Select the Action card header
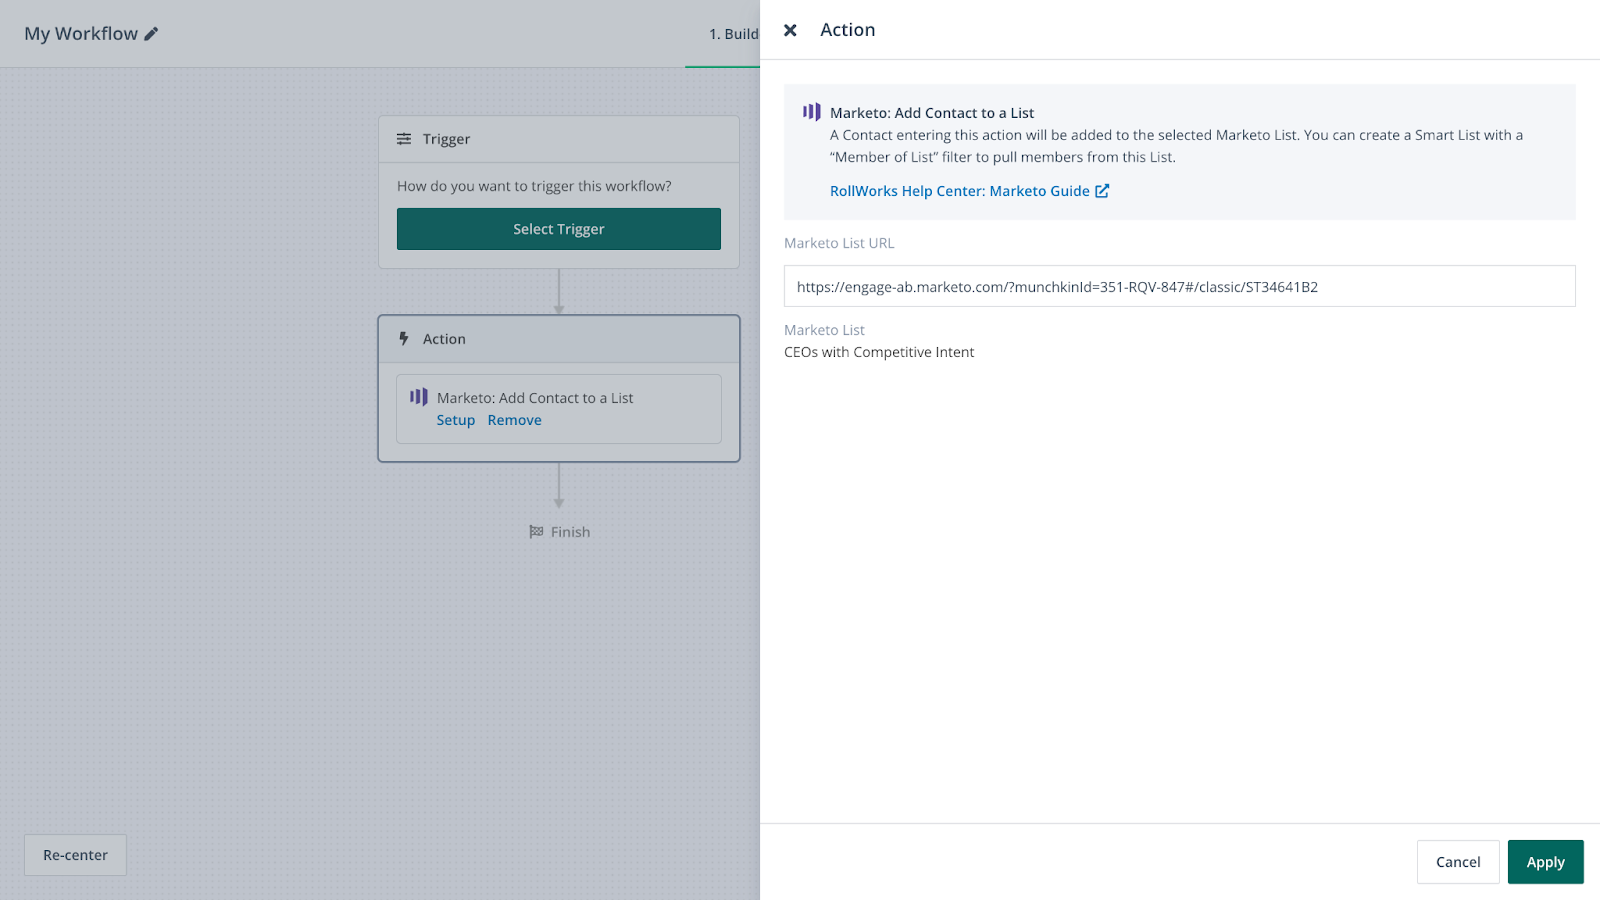1600x900 pixels. tap(559, 339)
